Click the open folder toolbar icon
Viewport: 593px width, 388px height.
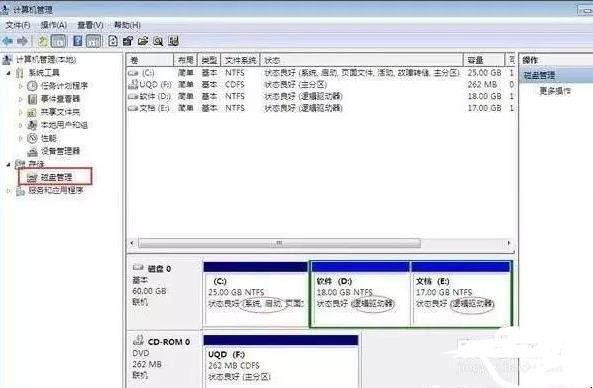[x=143, y=41]
